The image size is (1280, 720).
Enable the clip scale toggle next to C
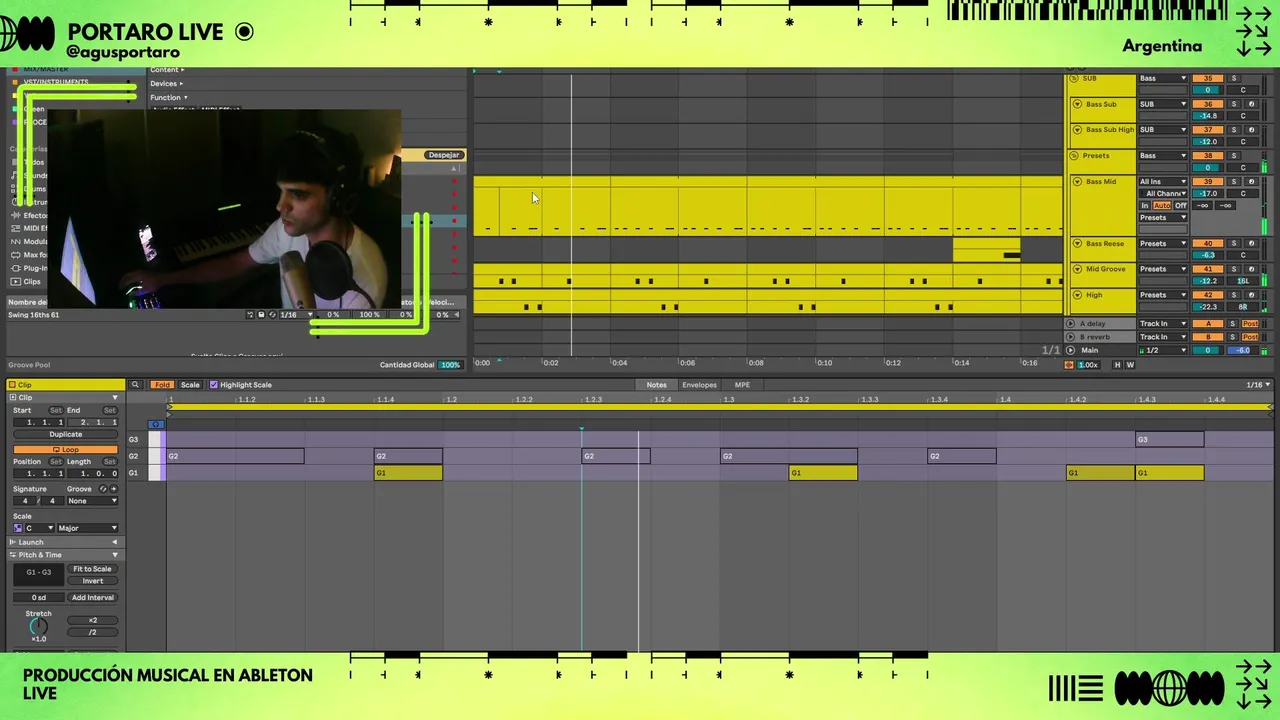tap(18, 528)
